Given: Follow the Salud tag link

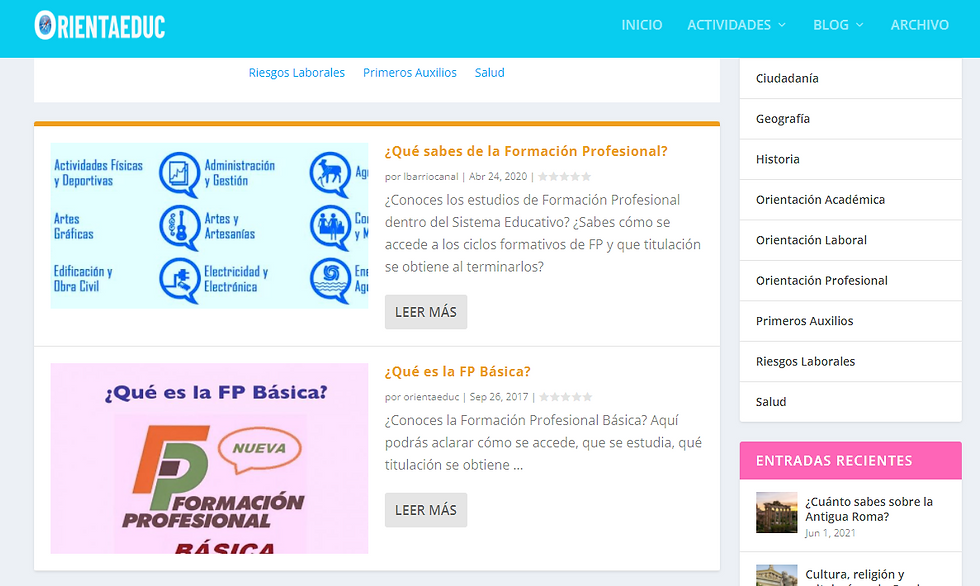Looking at the screenshot, I should coord(489,72).
